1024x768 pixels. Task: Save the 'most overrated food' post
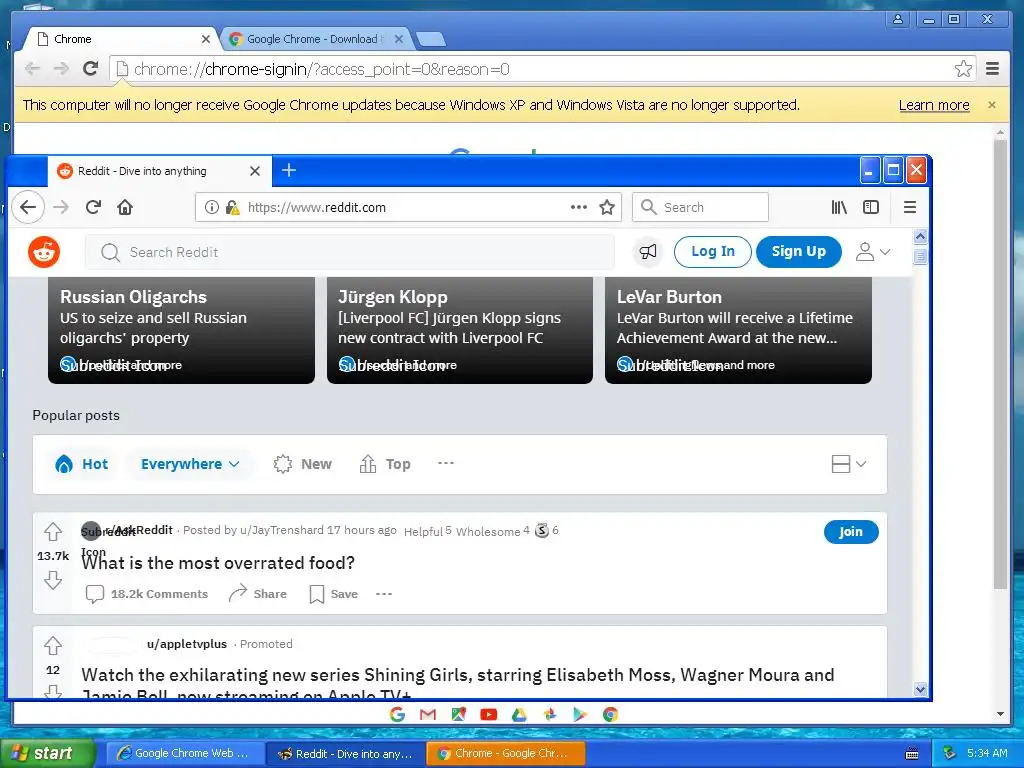[x=334, y=594]
